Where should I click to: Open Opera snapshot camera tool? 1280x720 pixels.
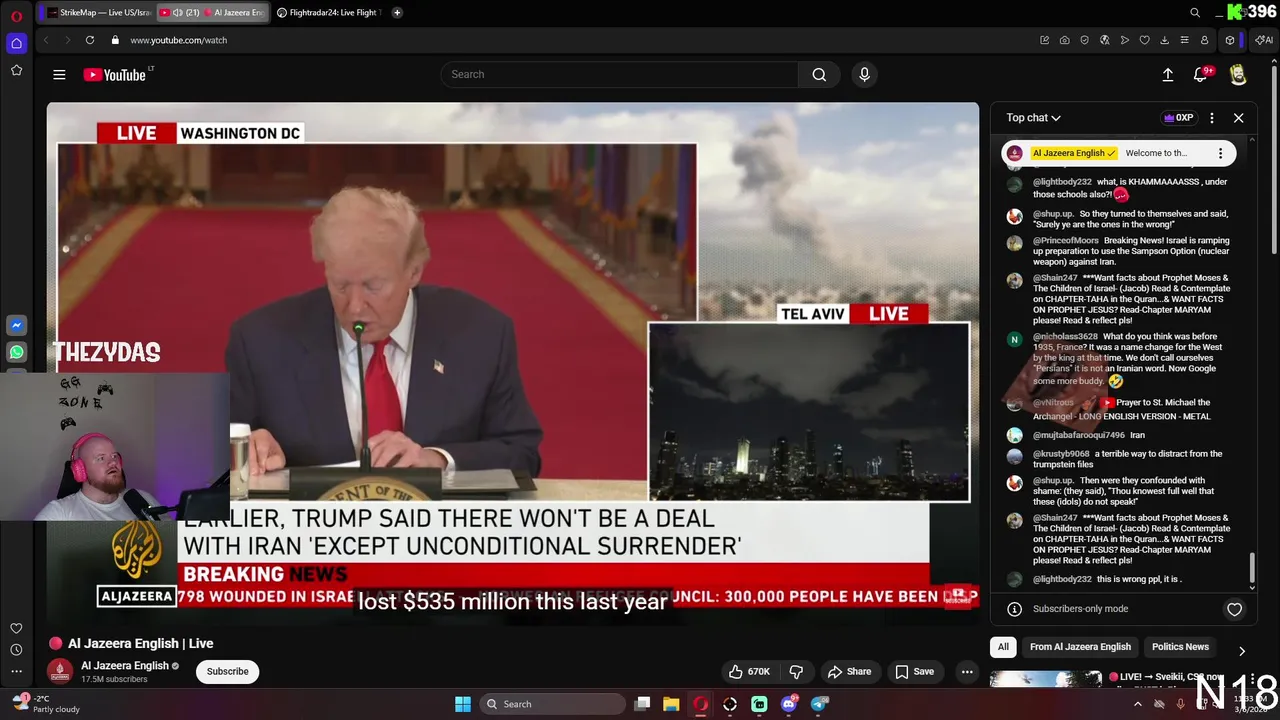[x=1064, y=40]
